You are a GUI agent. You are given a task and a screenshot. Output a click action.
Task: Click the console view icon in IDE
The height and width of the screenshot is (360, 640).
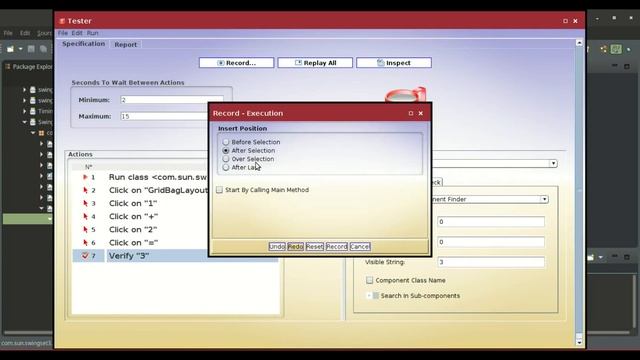pos(591,258)
